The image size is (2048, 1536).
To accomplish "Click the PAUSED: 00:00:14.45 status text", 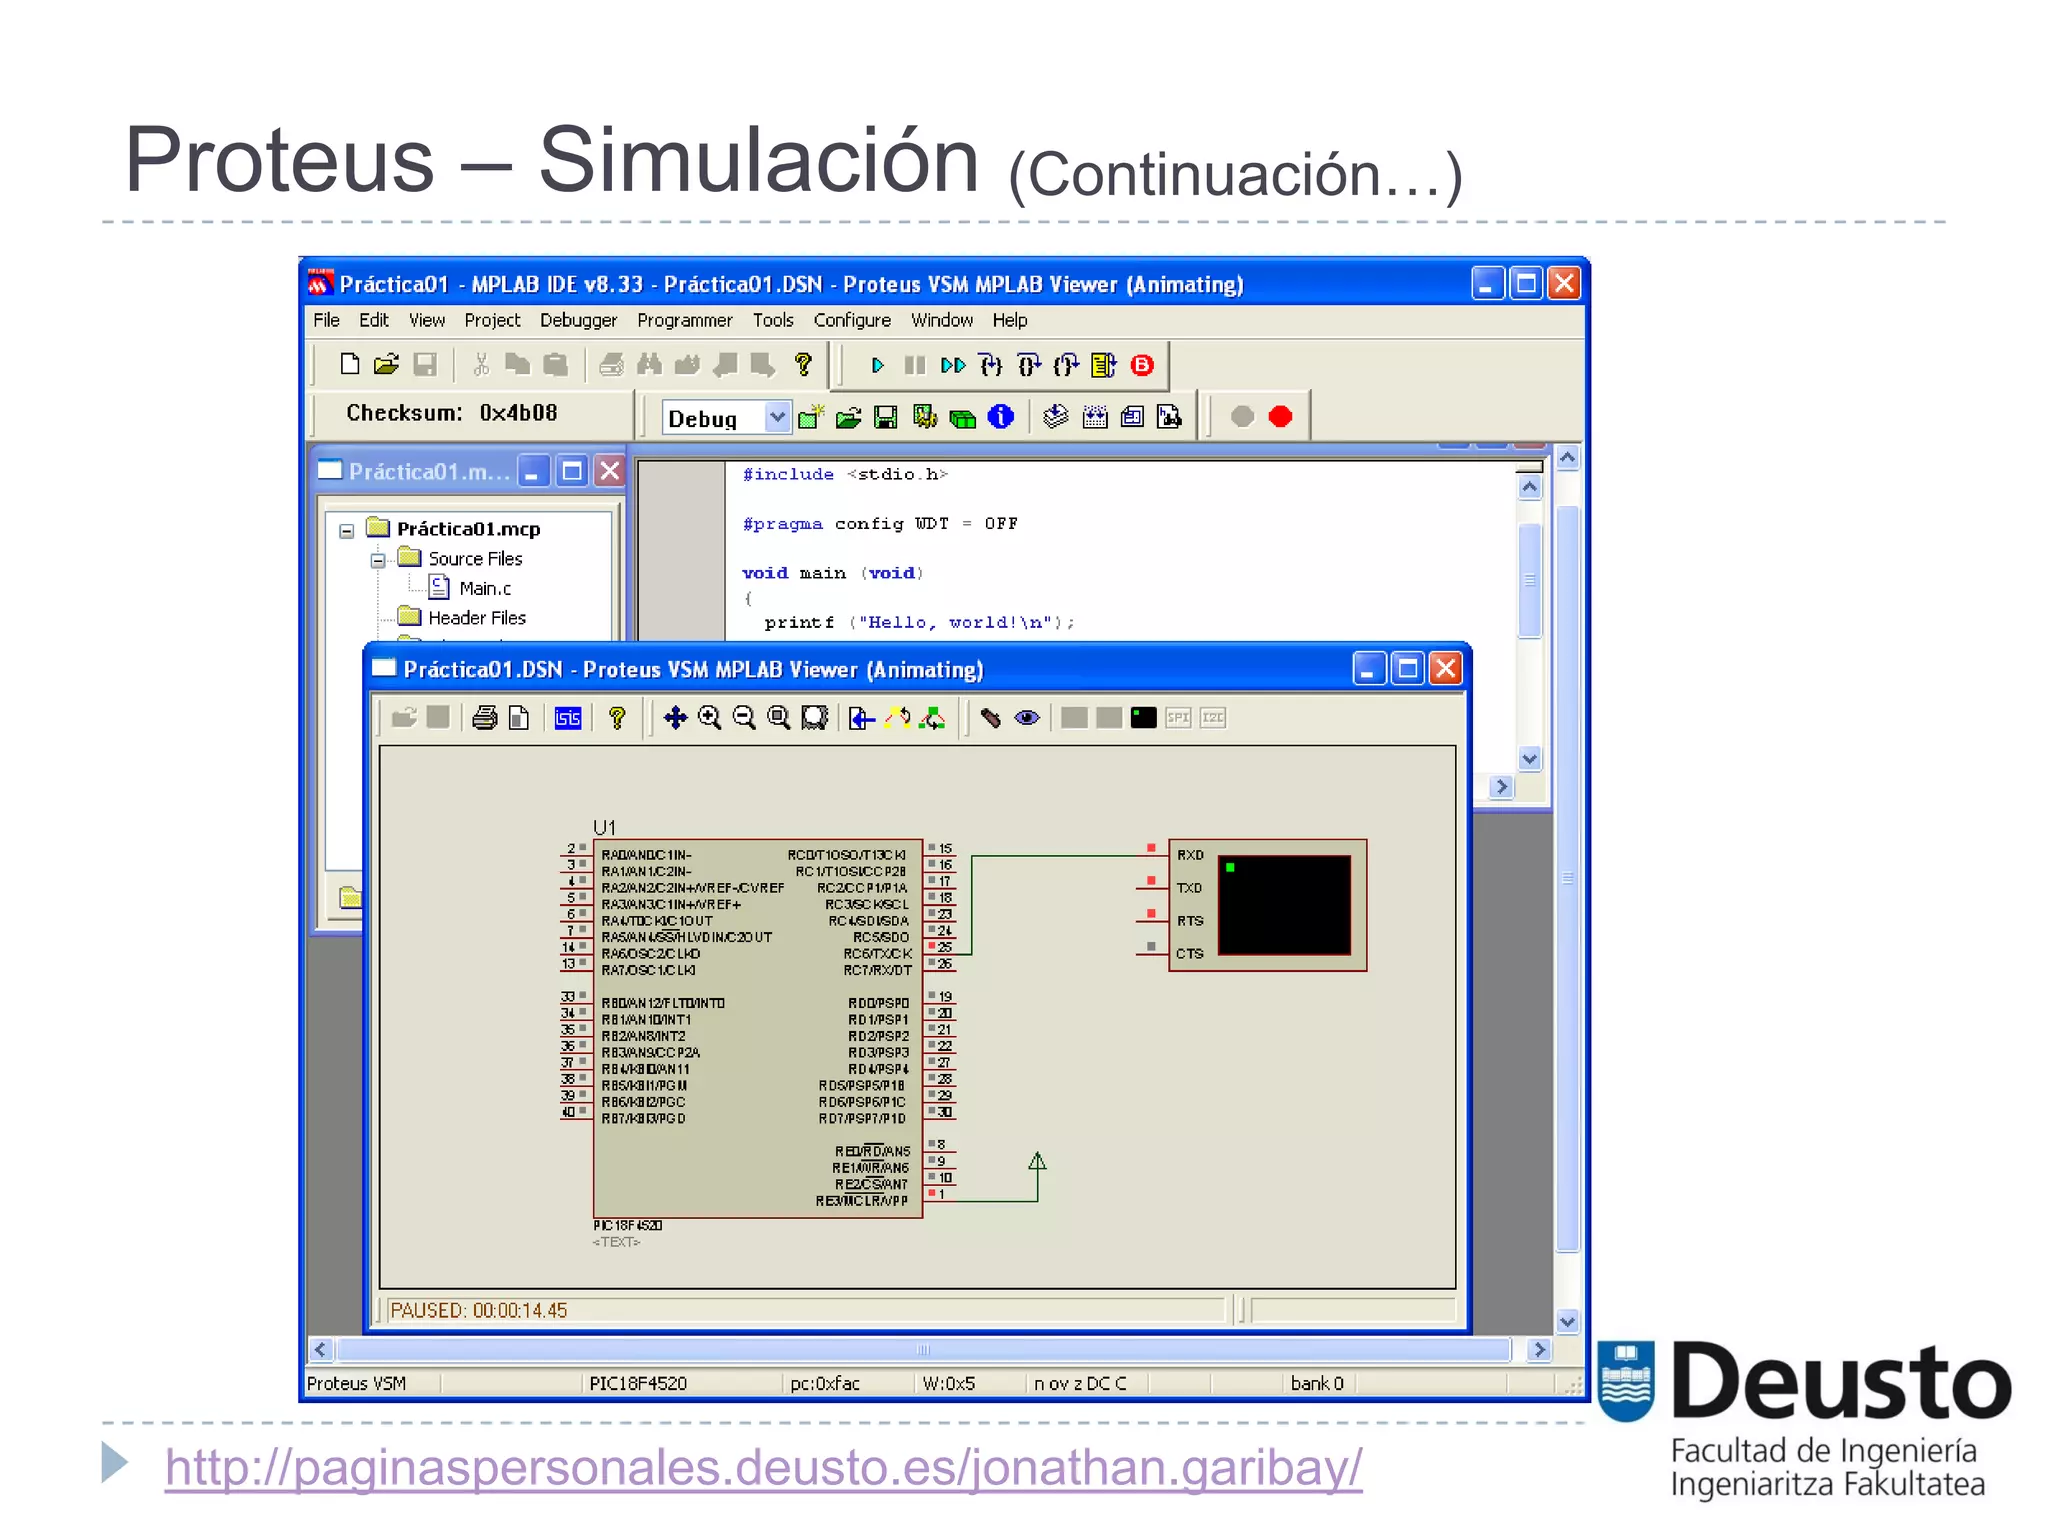I will pos(478,1311).
